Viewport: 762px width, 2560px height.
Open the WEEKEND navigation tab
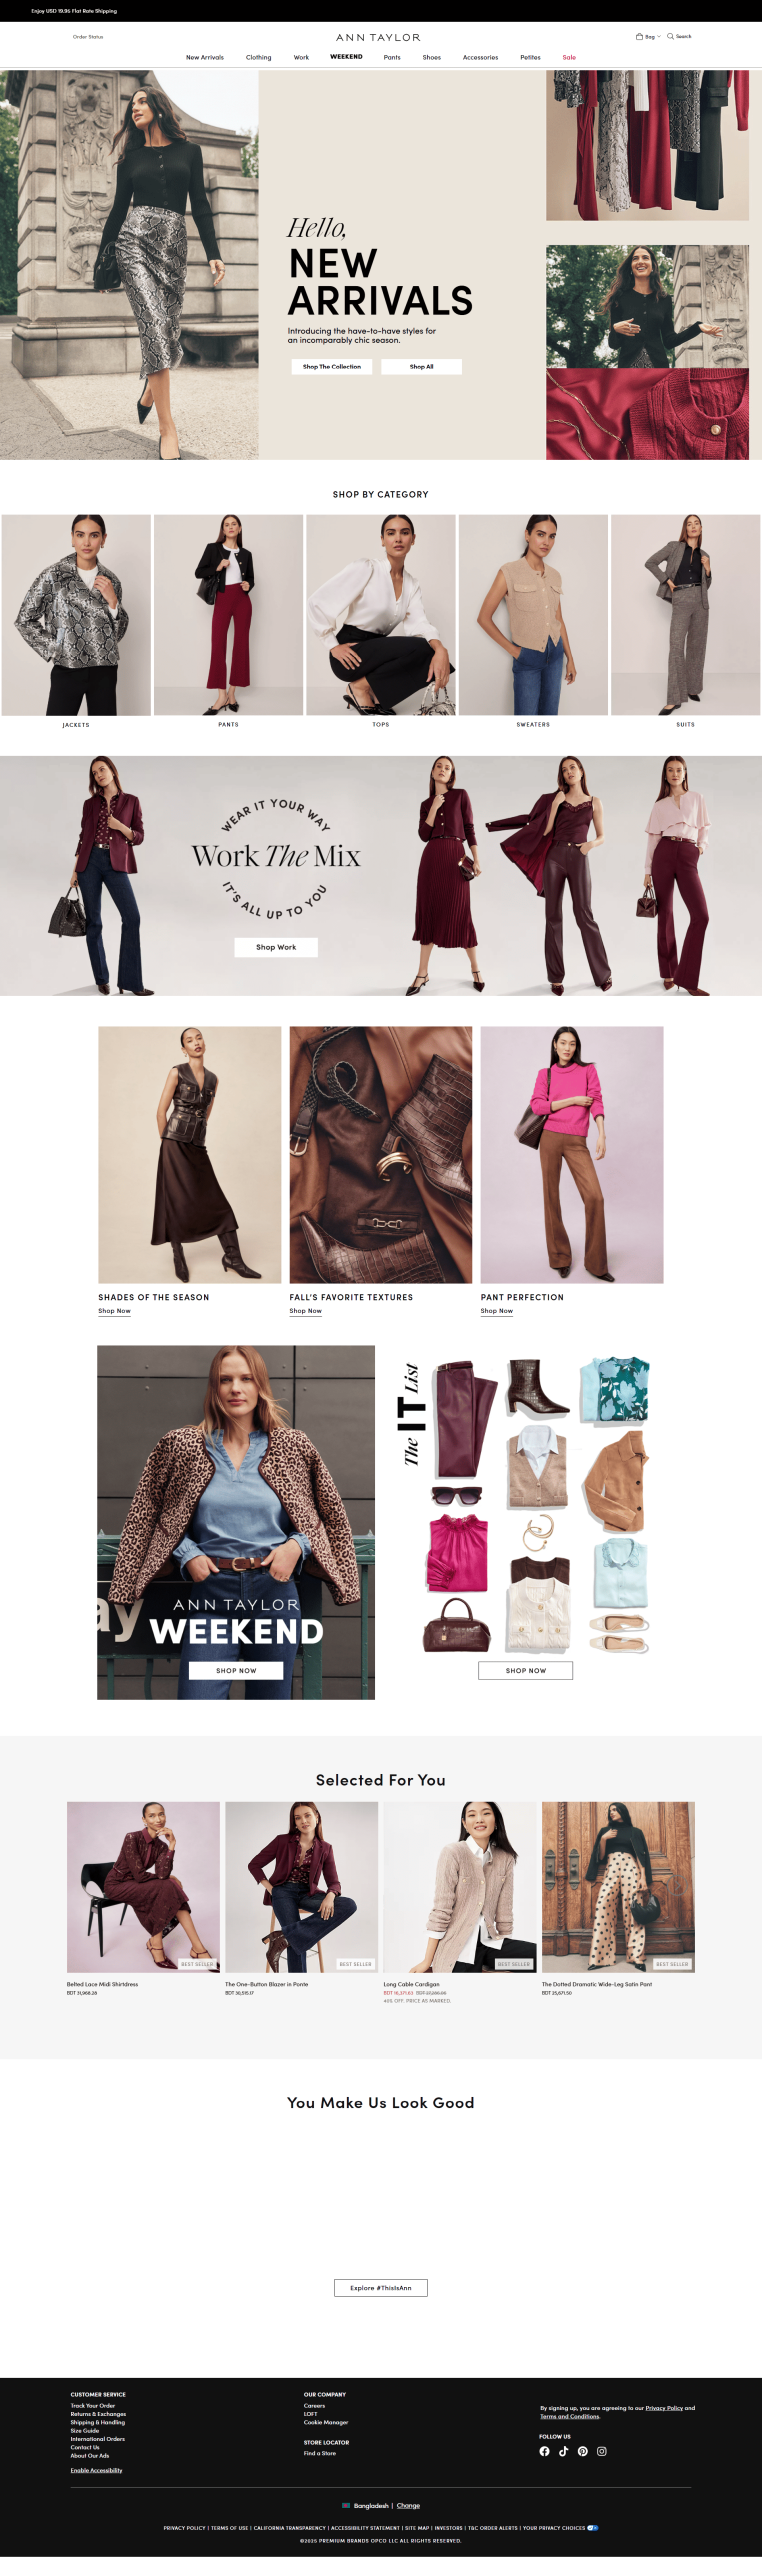[x=346, y=57]
